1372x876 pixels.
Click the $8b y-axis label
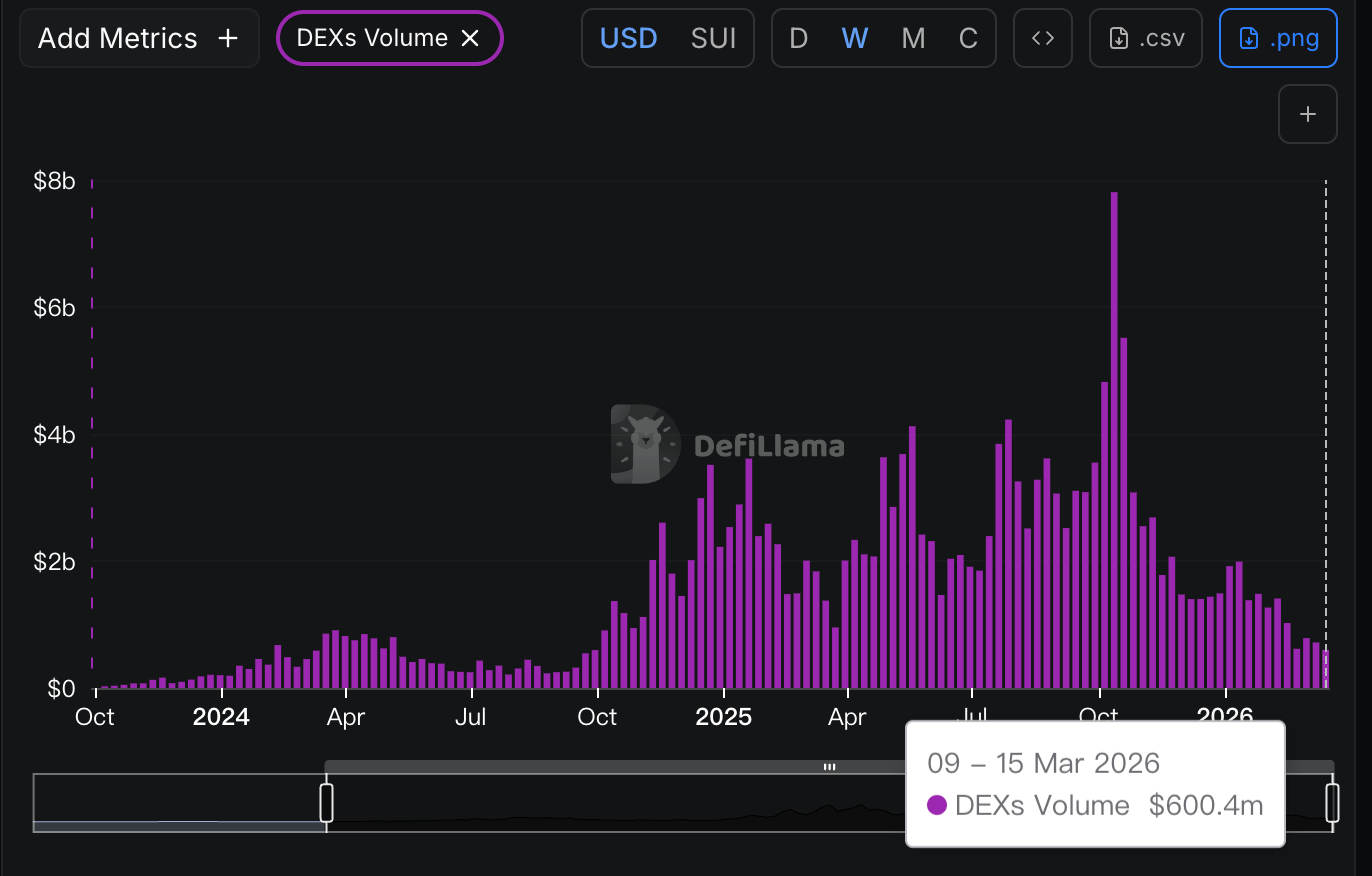coord(54,181)
